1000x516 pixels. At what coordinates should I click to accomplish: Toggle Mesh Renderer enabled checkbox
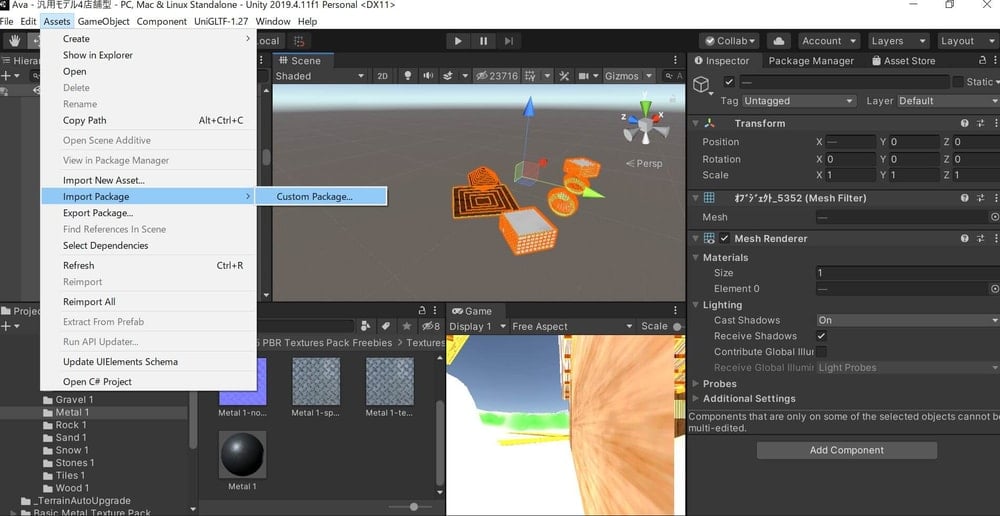click(x=724, y=239)
